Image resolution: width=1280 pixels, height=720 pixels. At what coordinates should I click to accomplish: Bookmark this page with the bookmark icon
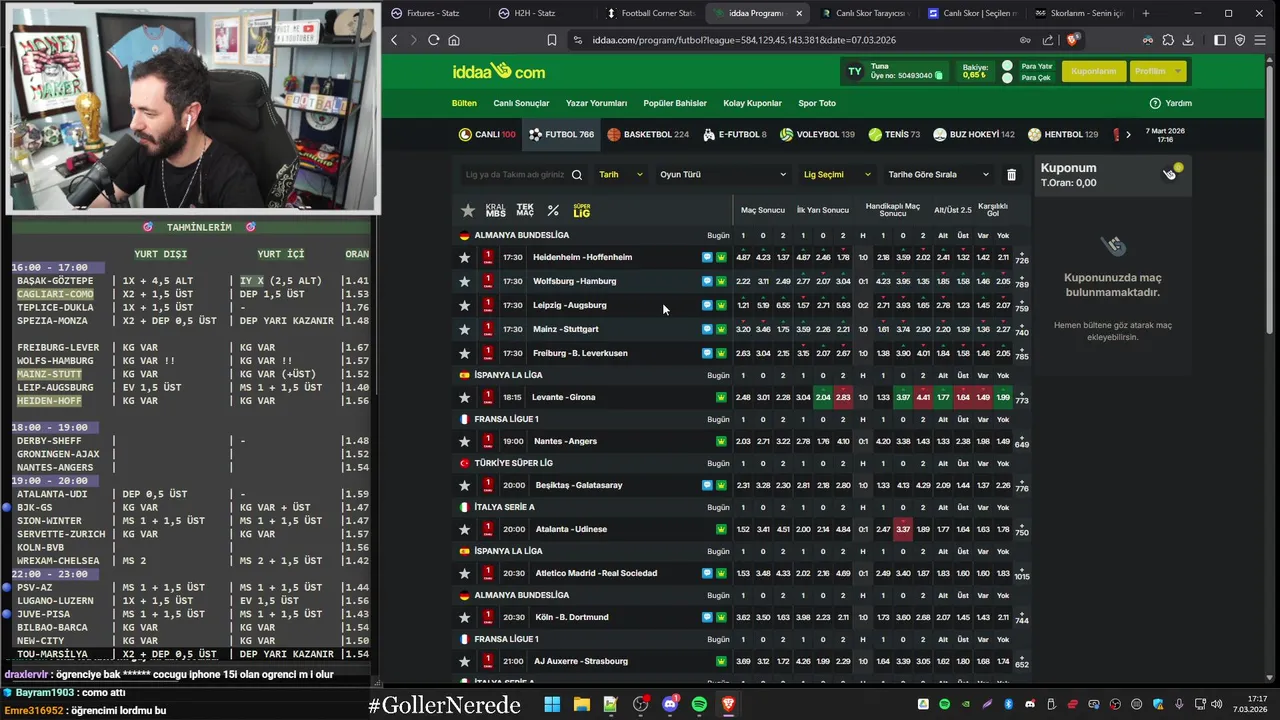551,40
